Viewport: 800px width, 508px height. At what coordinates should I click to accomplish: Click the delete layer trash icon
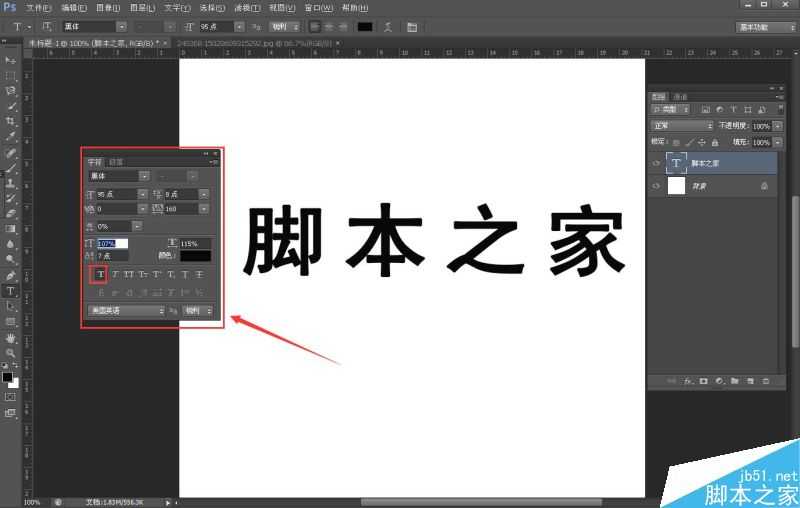(x=766, y=381)
